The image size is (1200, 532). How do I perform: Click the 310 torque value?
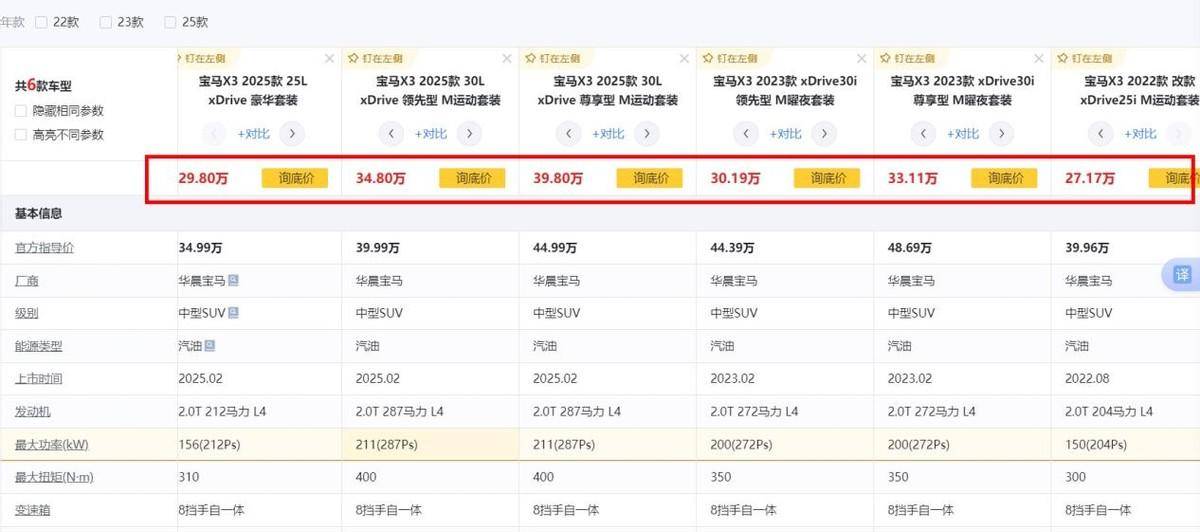tap(188, 477)
